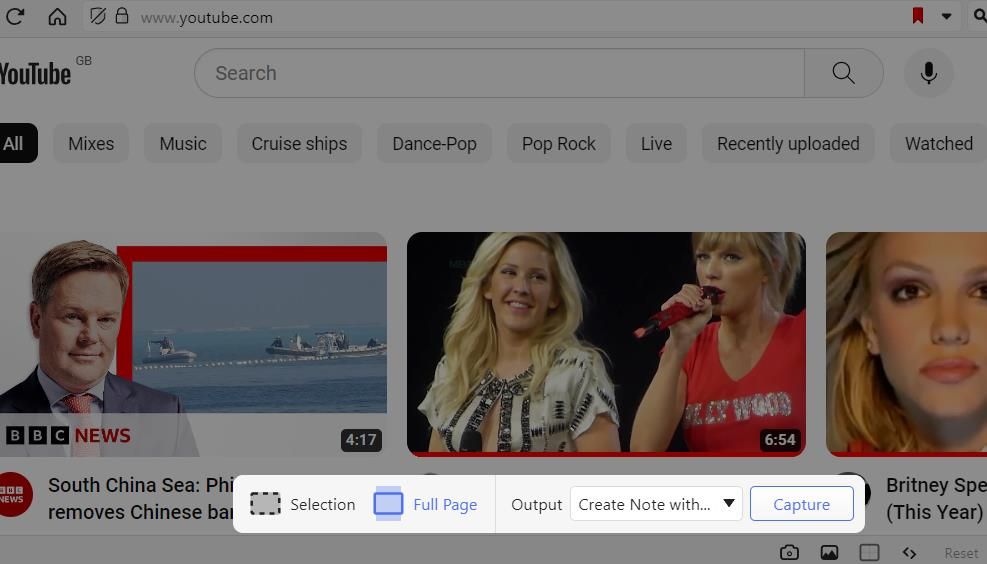Reload the page with the refresh icon
This screenshot has width=987, height=564.
click(x=15, y=17)
